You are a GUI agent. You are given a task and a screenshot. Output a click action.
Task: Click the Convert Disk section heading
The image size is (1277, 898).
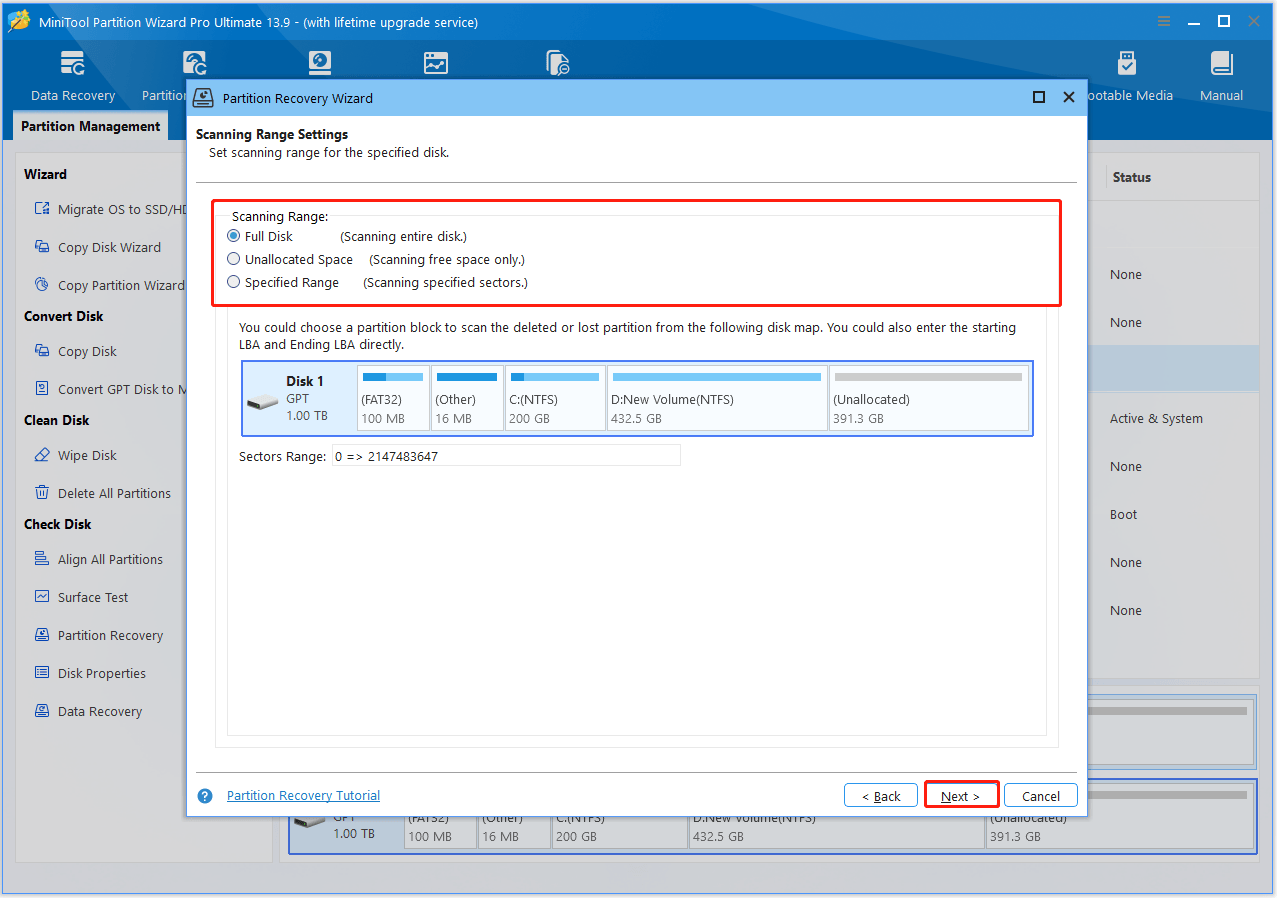[x=64, y=316]
